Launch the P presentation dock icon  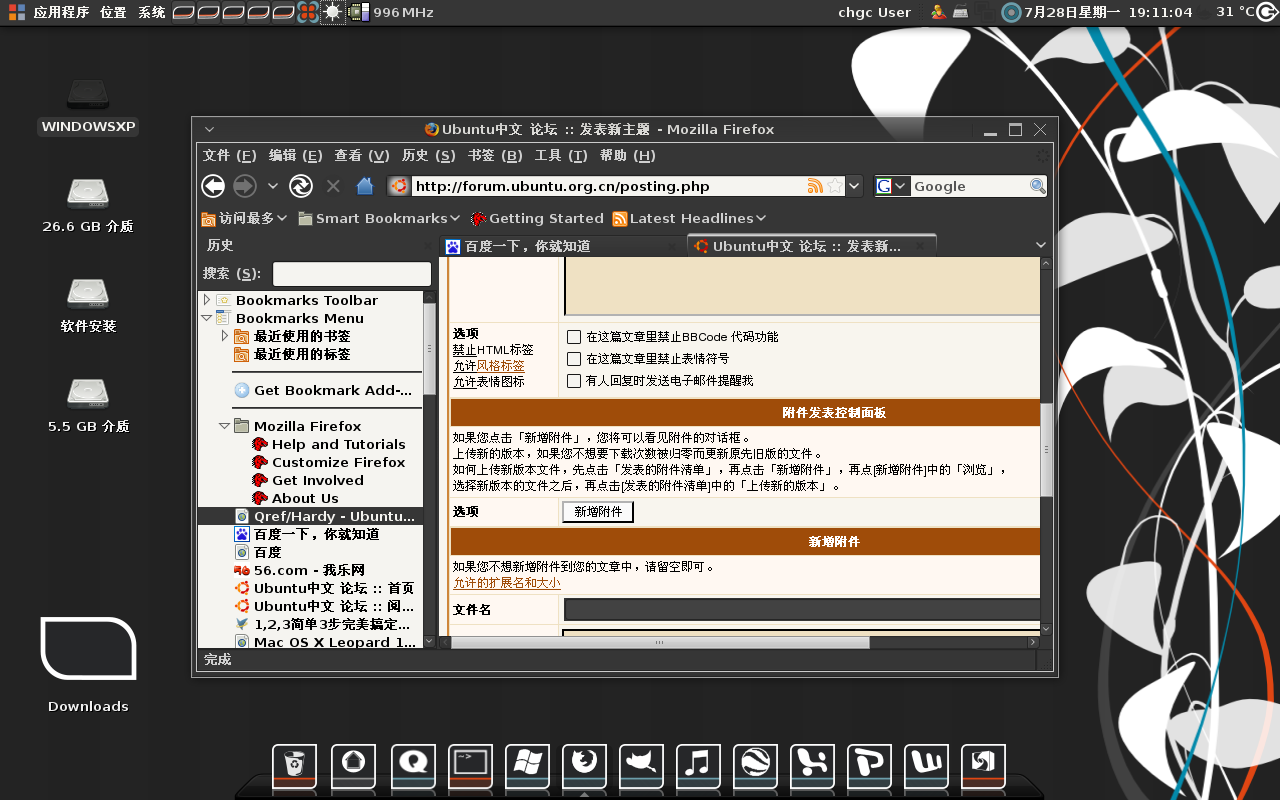coord(869,765)
